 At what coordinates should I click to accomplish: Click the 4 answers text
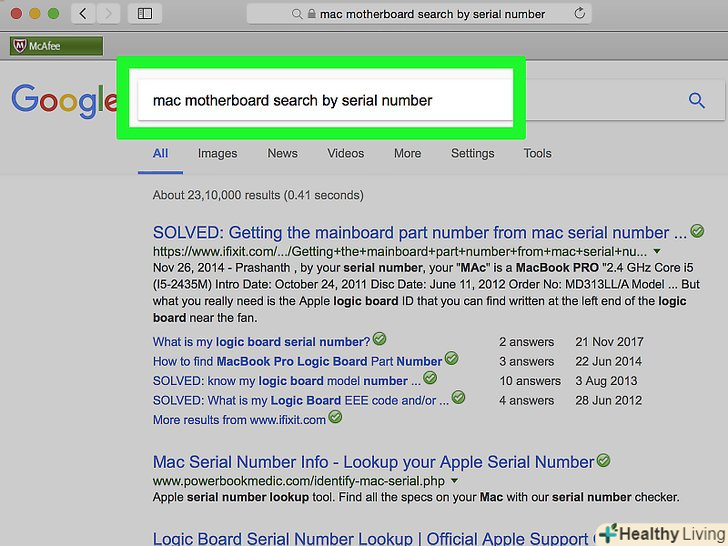coord(526,400)
